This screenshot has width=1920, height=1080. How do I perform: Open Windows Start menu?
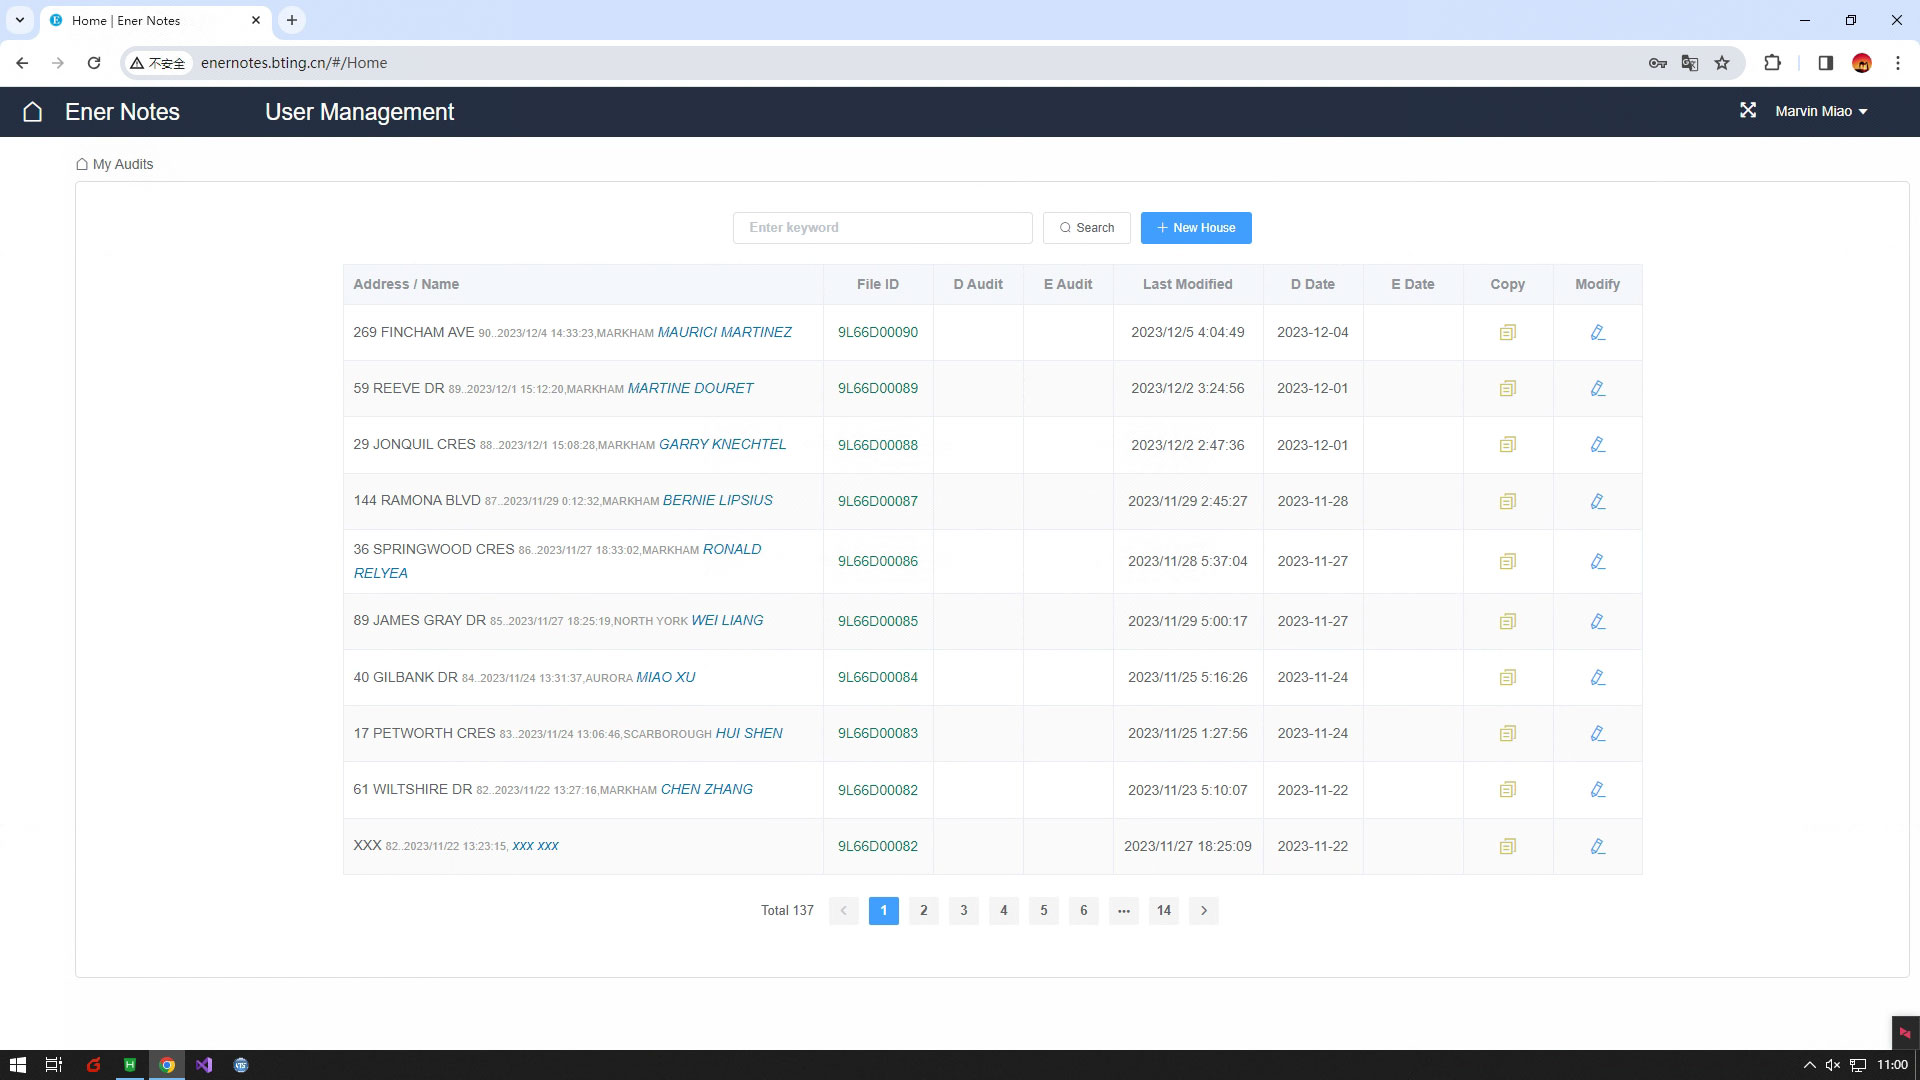pos(17,1065)
